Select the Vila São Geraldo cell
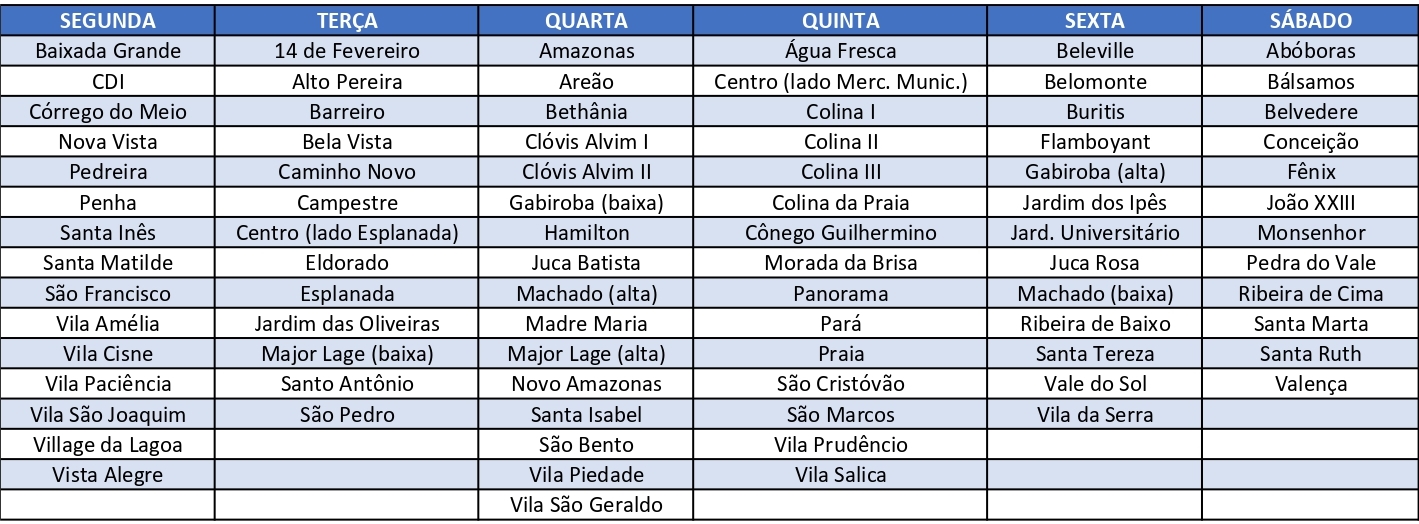This screenshot has height=524, width=1419. pos(586,504)
